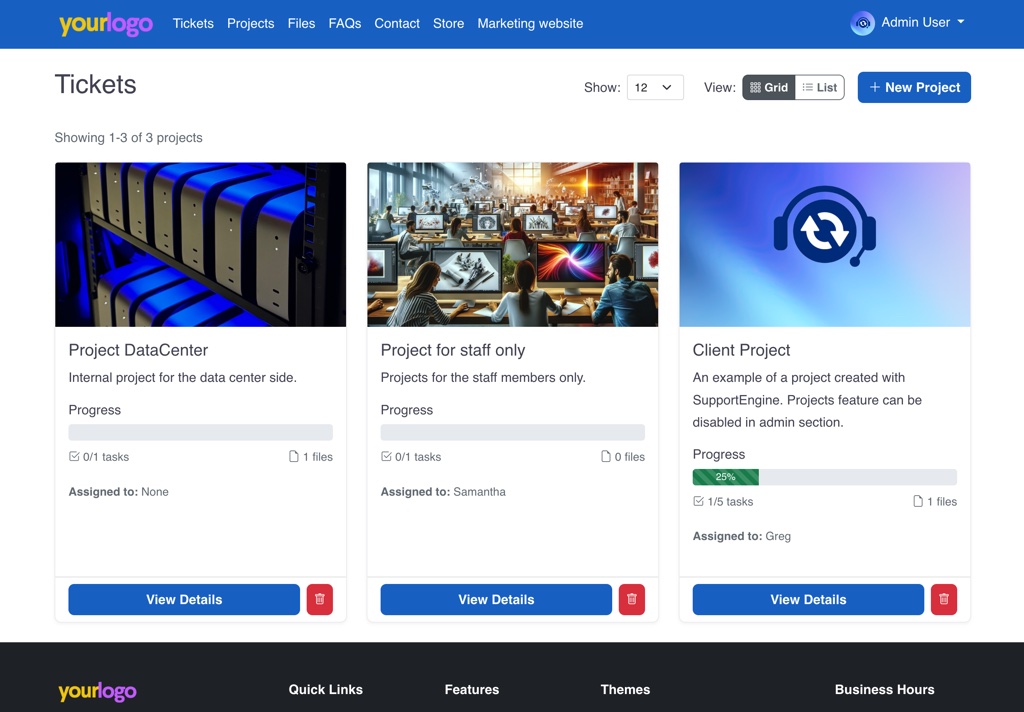Click the Project for staff only thumbnail image
The width and height of the screenshot is (1024, 712).
(x=513, y=245)
